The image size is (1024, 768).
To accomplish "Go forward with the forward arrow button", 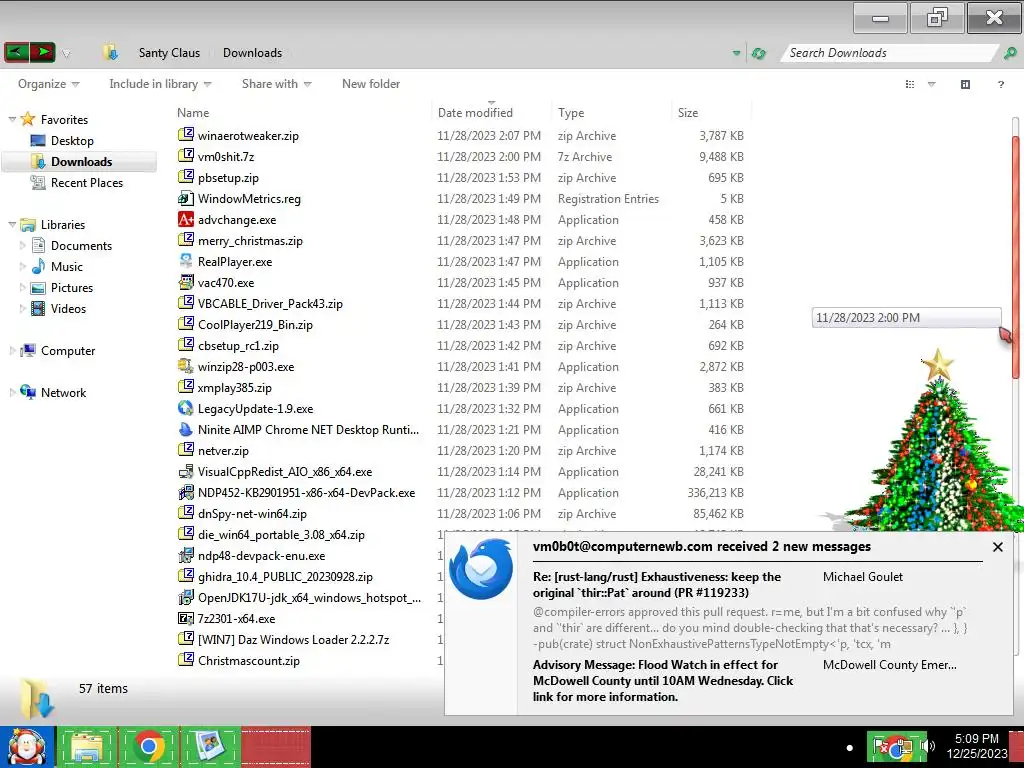I will (42, 52).
